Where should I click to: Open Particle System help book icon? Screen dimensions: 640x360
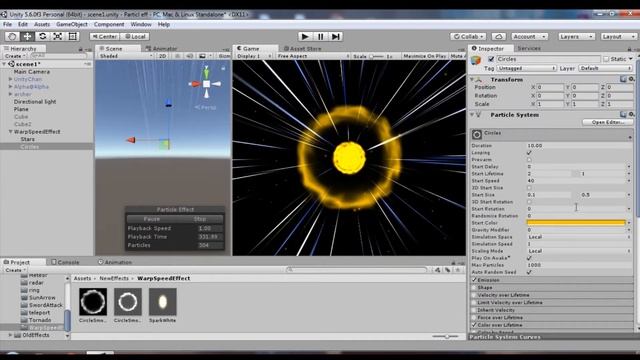tap(623, 115)
